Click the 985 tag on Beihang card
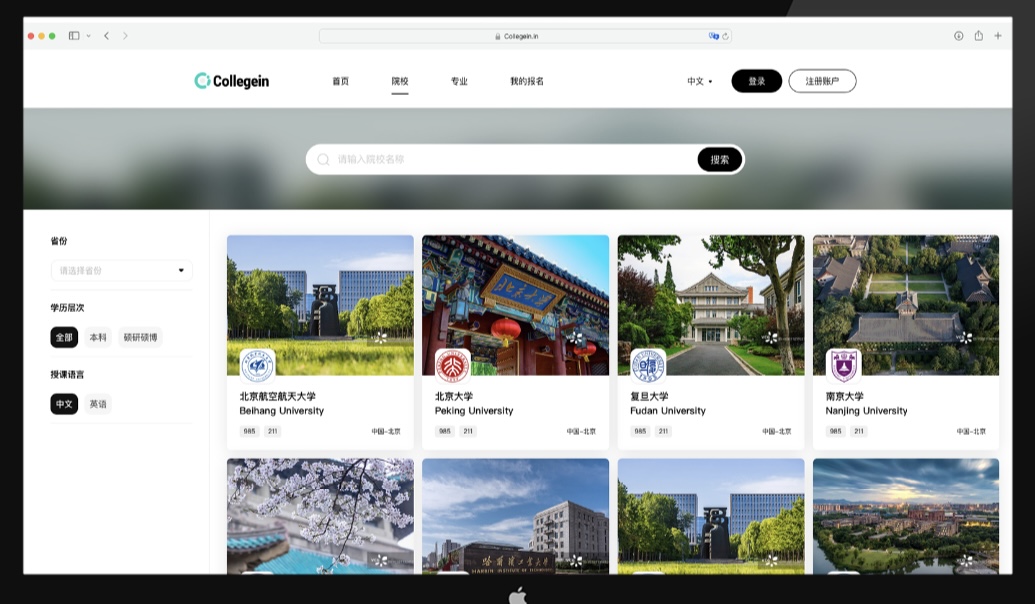Viewport: 1035px width, 604px height. (250, 431)
